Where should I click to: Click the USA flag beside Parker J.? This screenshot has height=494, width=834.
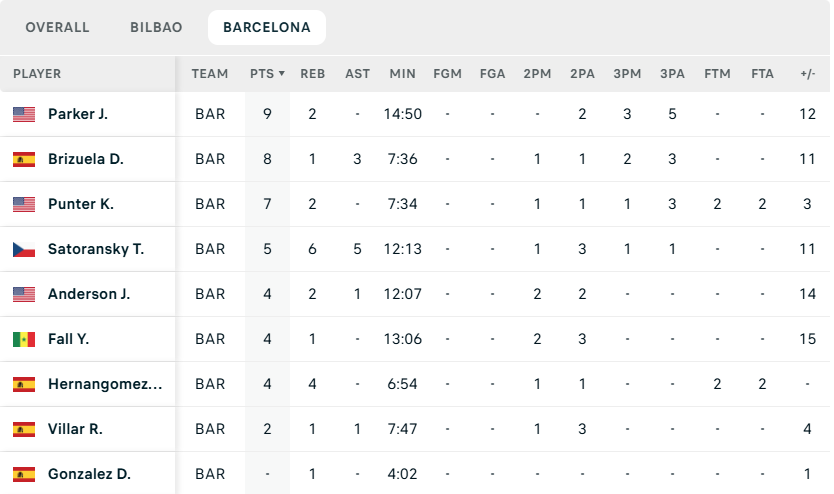click(24, 114)
